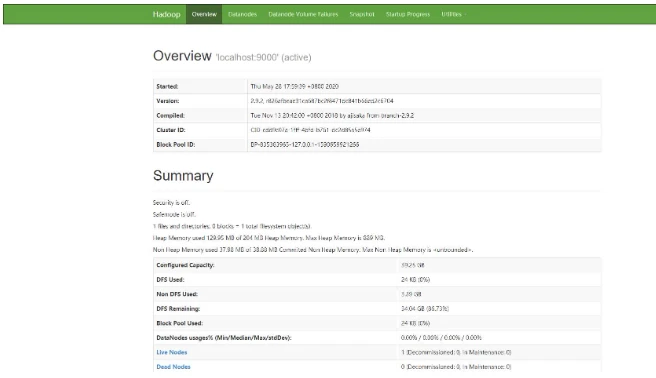Click the Cluster ID value
The width and height of the screenshot is (656, 378).
point(310,130)
